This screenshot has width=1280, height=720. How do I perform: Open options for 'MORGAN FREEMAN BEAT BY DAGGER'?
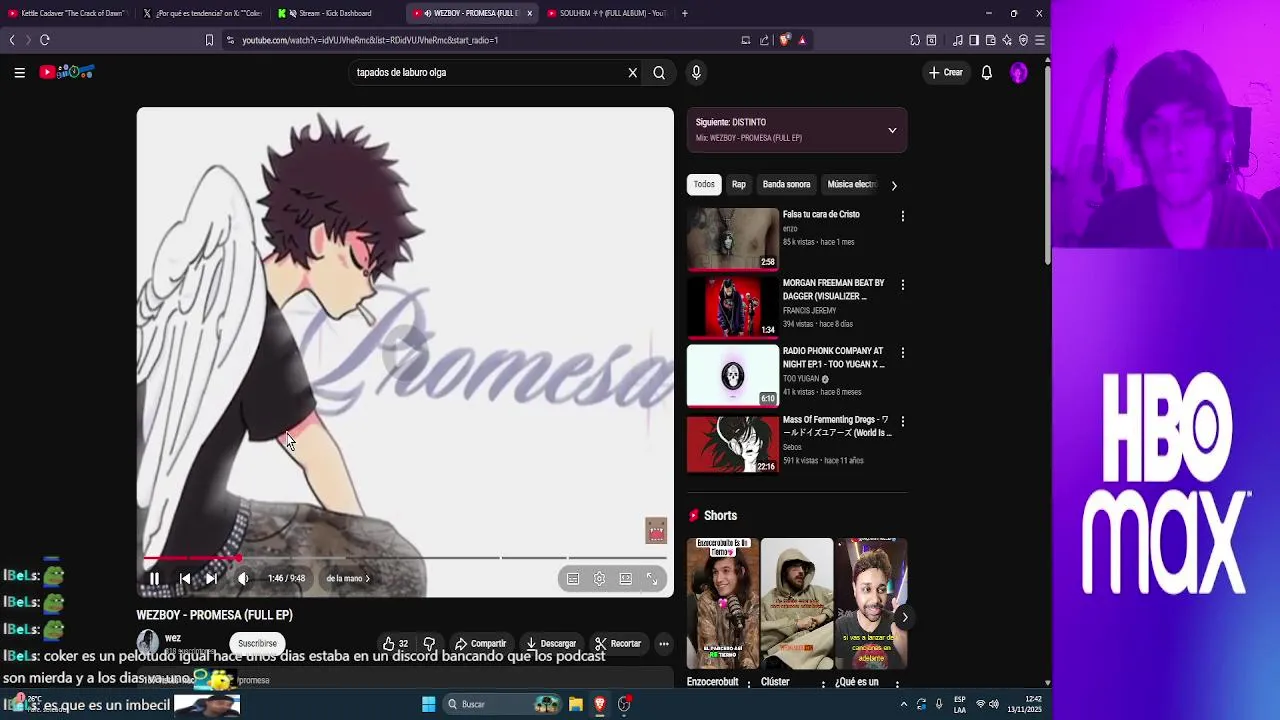pyautogui.click(x=902, y=285)
